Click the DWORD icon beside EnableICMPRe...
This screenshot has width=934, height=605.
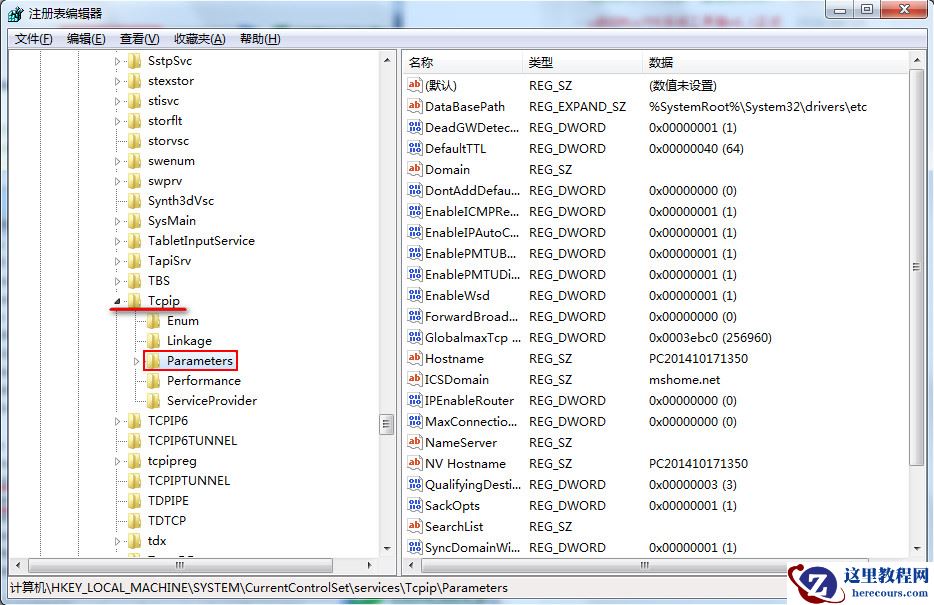[415, 211]
